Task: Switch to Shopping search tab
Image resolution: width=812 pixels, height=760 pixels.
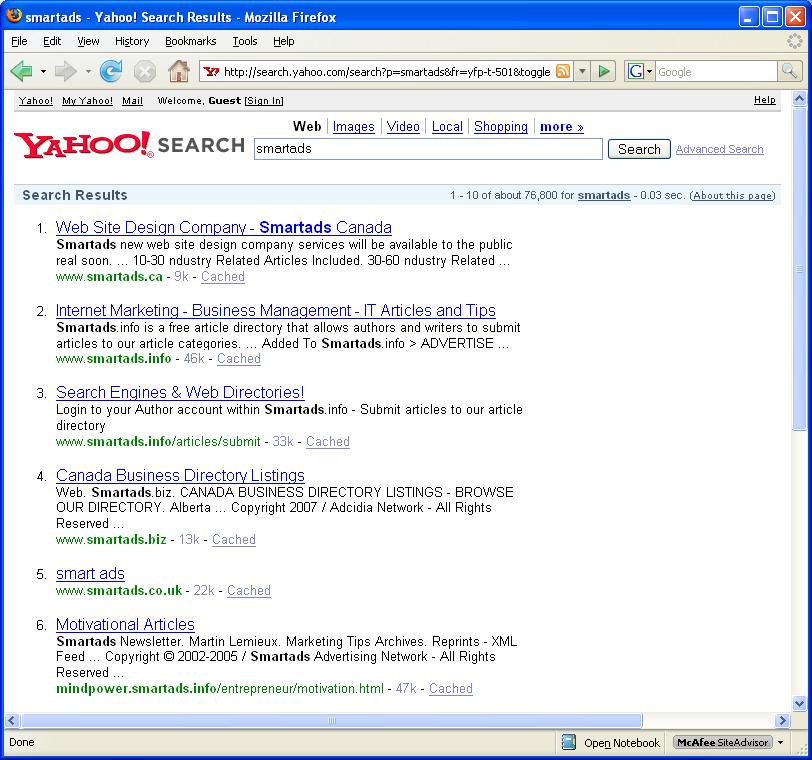Action: (501, 126)
